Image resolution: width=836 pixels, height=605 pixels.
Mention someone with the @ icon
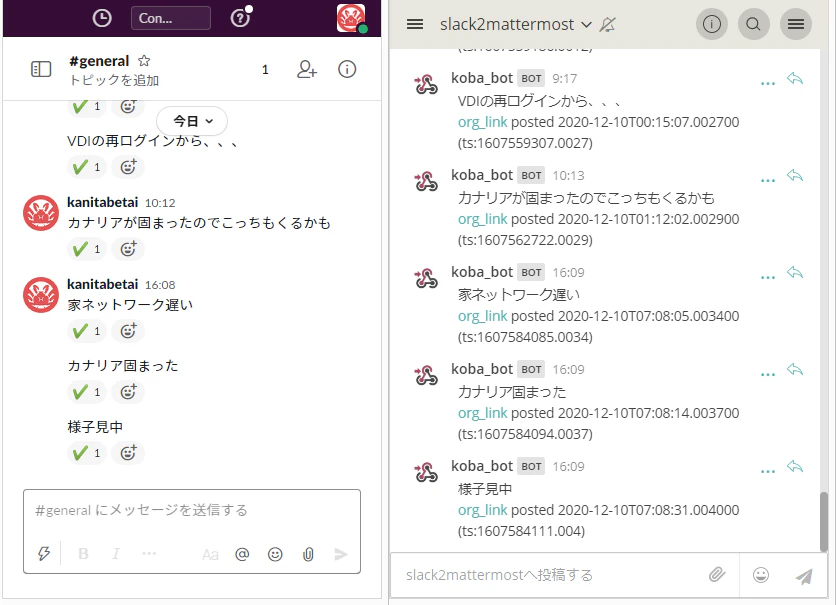[241, 553]
